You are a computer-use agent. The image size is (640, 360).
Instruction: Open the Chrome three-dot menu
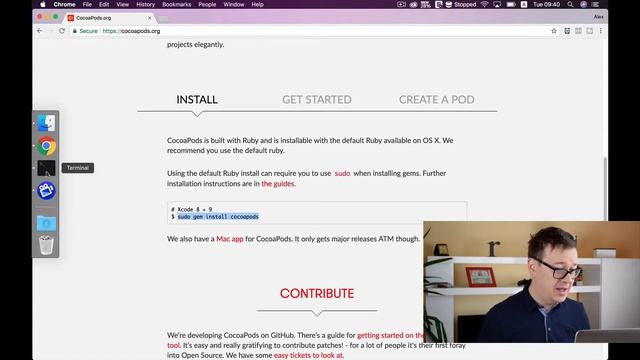point(601,31)
